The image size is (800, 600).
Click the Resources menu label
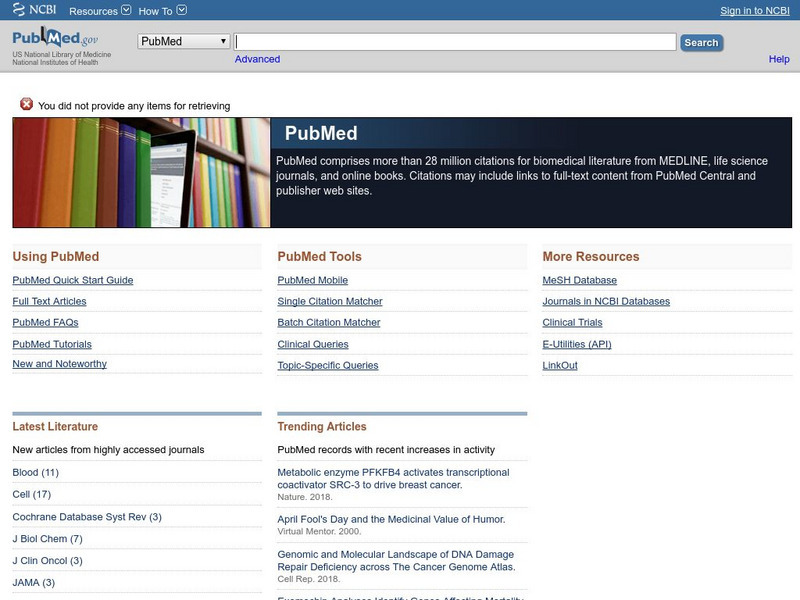93,11
